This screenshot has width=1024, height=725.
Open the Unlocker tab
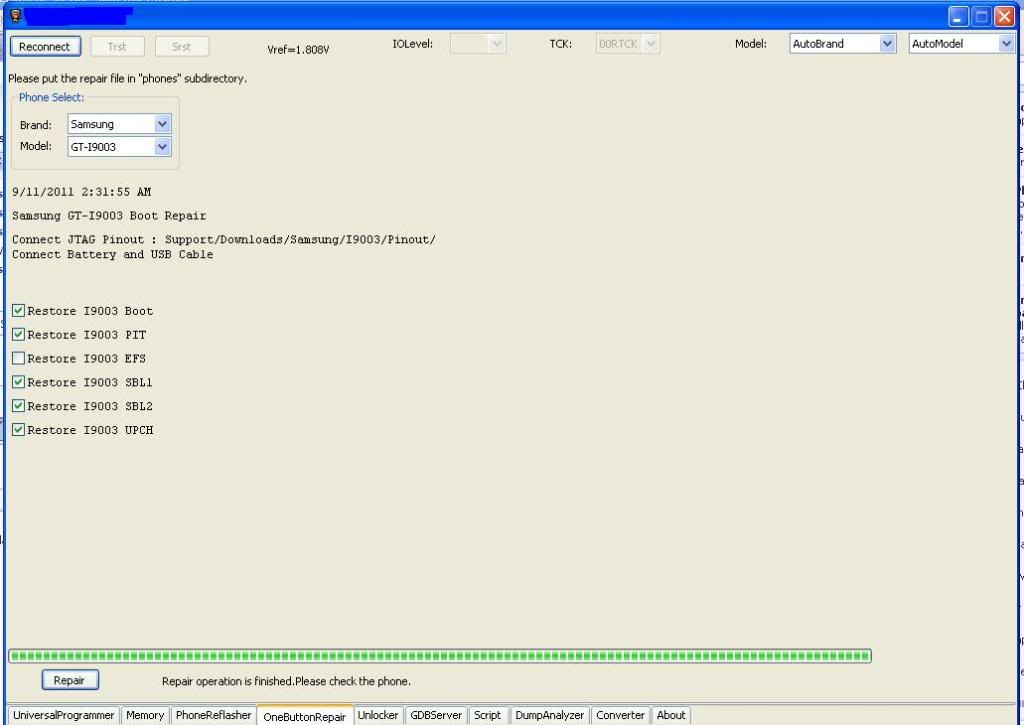(x=378, y=715)
